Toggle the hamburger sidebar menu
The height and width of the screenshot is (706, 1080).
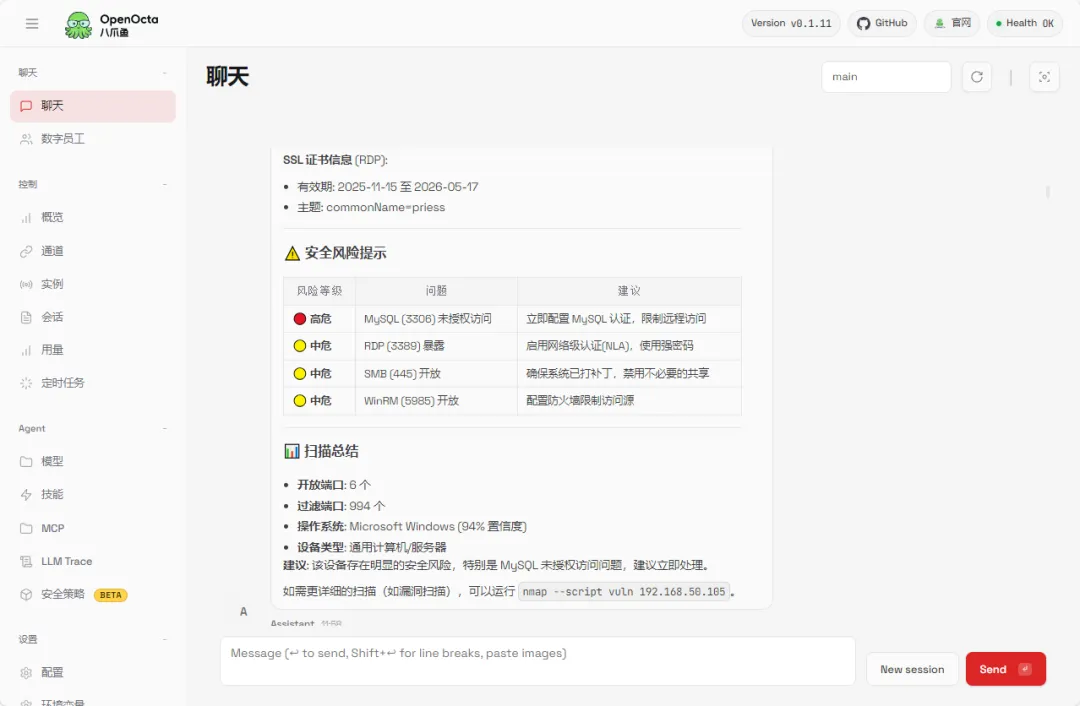coord(32,23)
